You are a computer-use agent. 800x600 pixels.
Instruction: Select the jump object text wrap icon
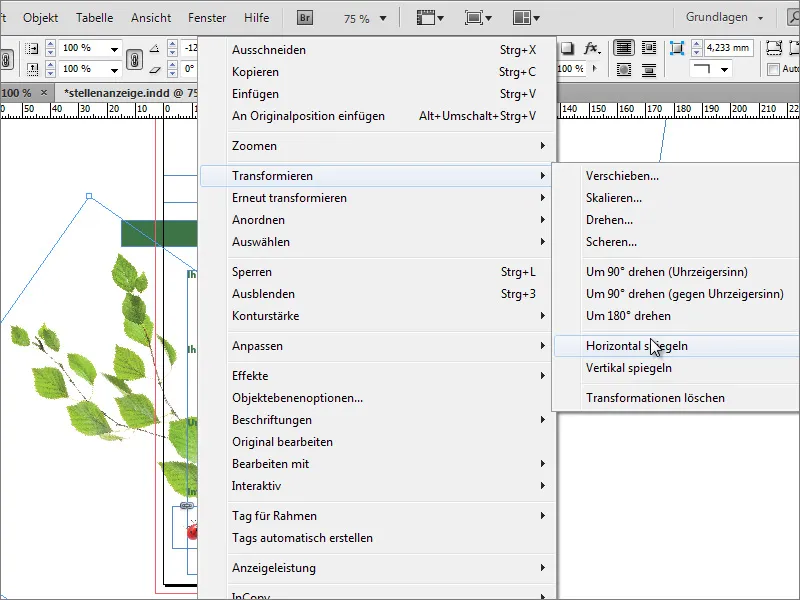649,69
